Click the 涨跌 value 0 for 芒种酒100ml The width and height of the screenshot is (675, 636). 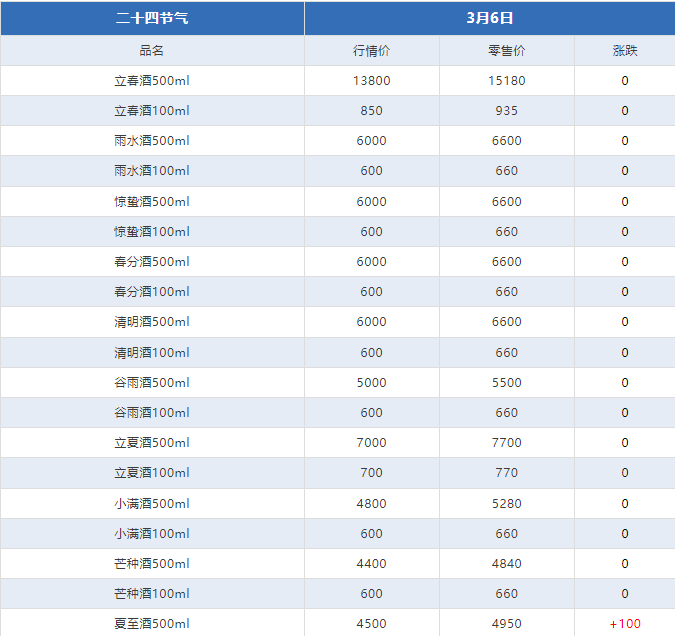pyautogui.click(x=625, y=594)
